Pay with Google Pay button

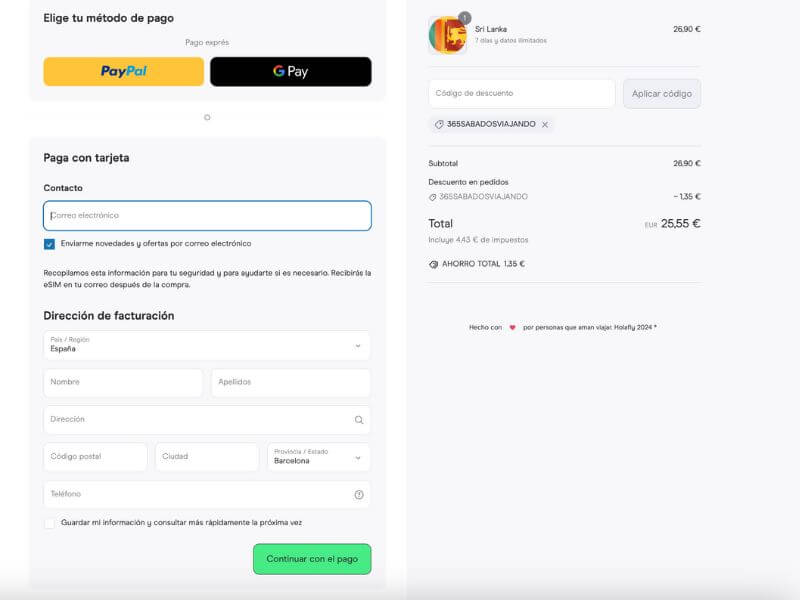click(291, 71)
